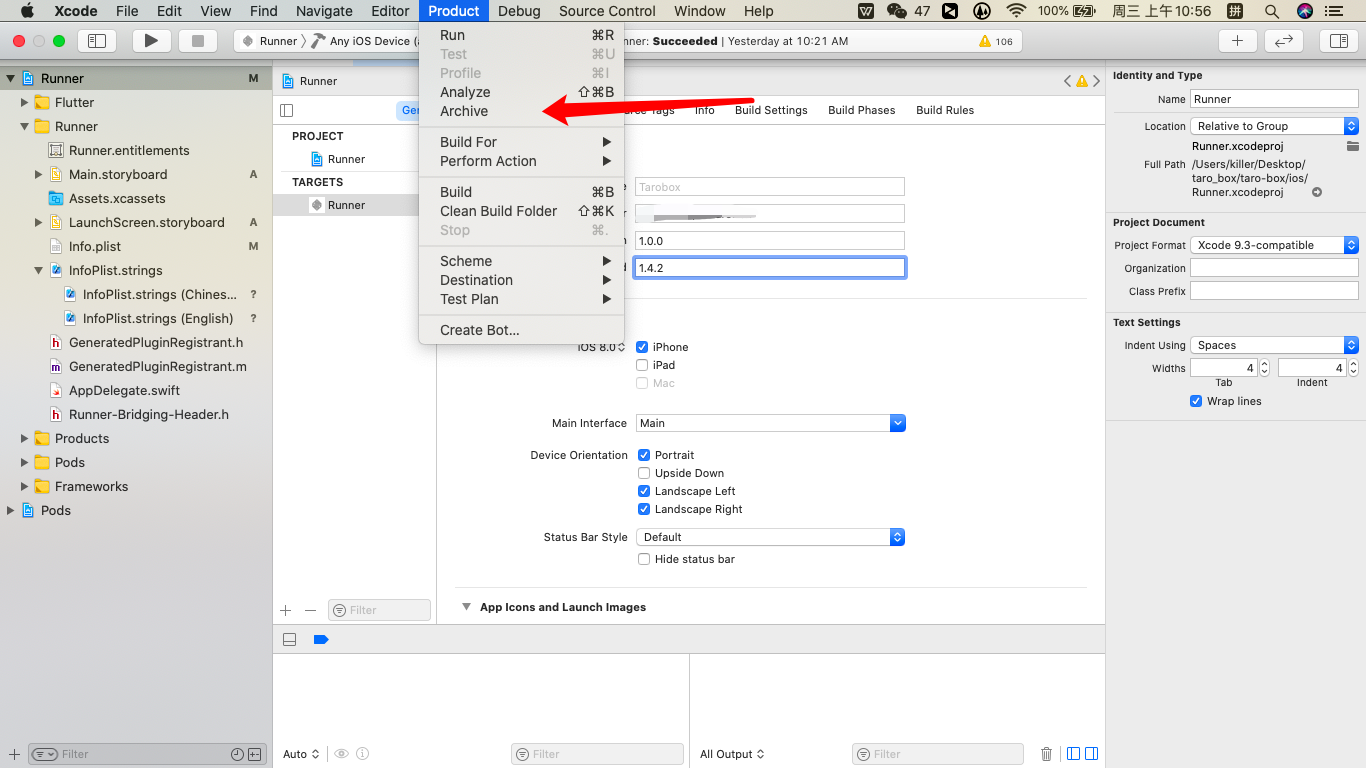Viewport: 1366px width, 768px height.
Task: Click the go back editor arrow
Action: [x=1068, y=81]
